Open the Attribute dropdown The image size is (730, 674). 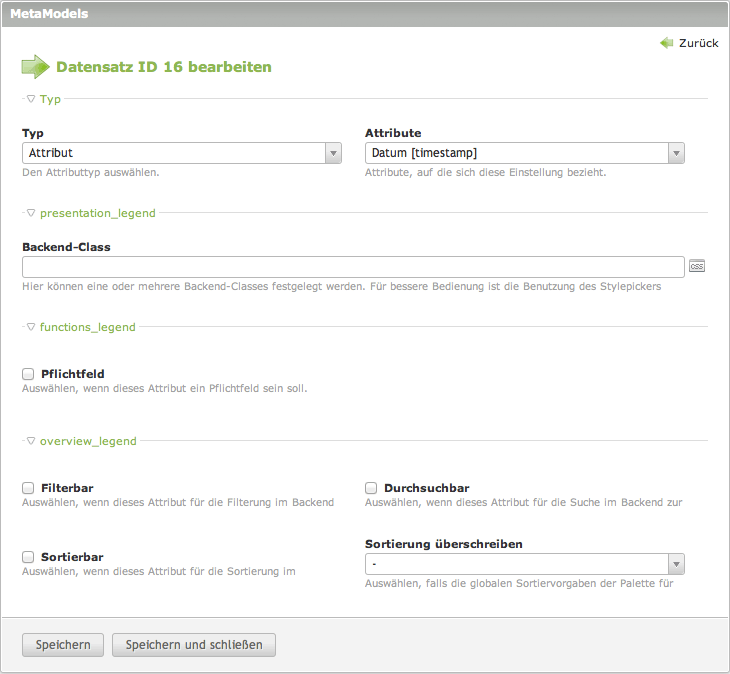[x=525, y=153]
